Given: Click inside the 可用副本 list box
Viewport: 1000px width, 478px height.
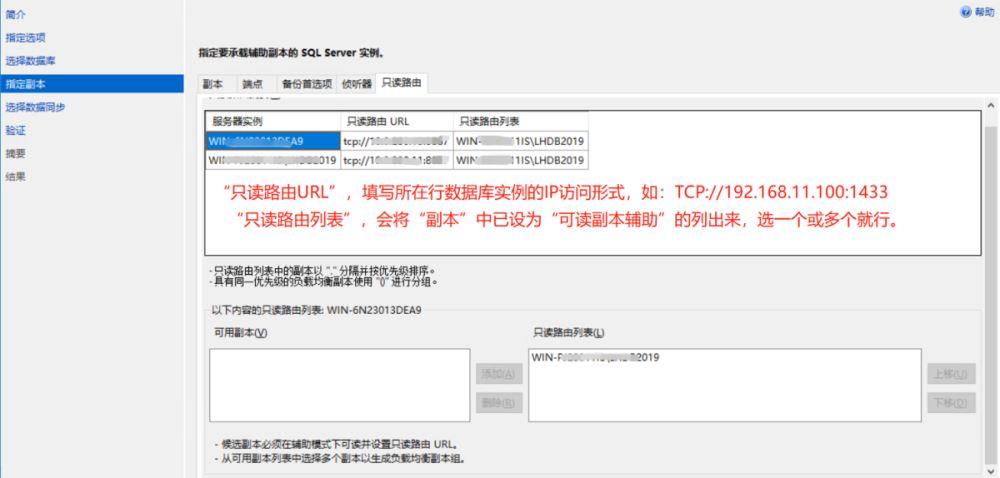Looking at the screenshot, I should point(340,385).
